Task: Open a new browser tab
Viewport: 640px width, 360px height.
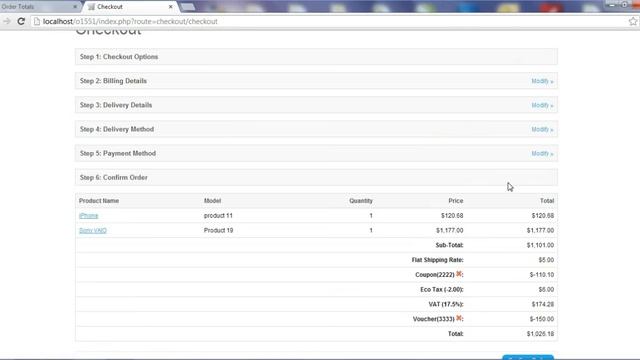Action: (188, 7)
